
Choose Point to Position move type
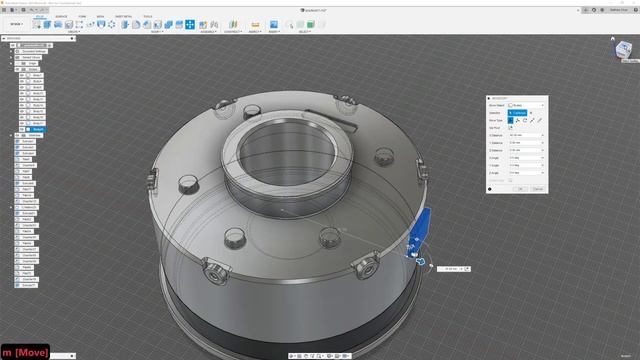pyautogui.click(x=539, y=120)
